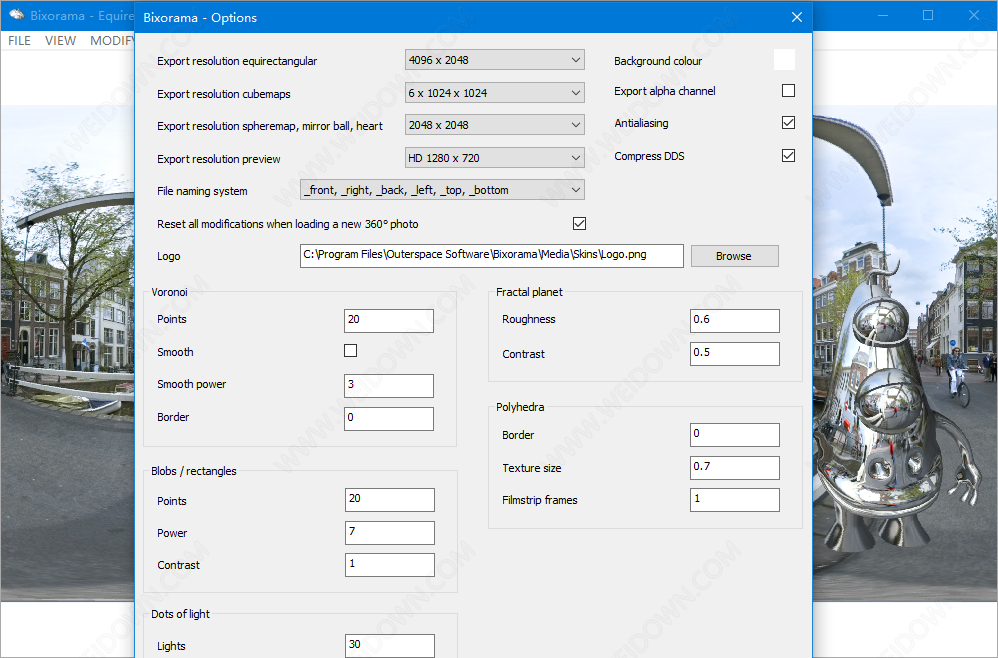Close the Bixorama Options dialog

click(x=796, y=17)
